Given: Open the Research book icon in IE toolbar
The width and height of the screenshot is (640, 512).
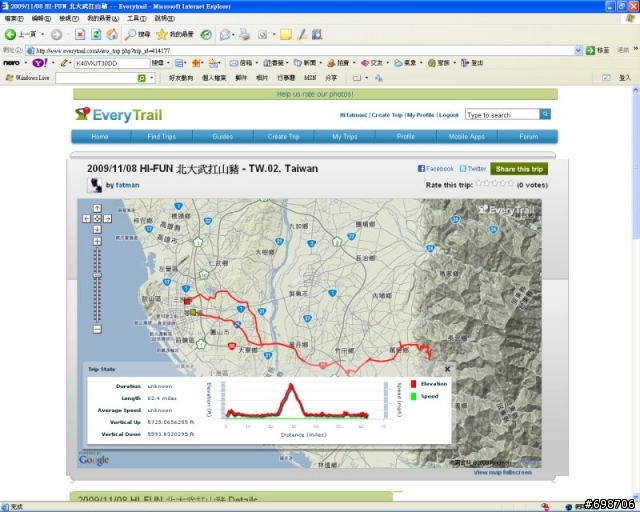Looking at the screenshot, I should point(317,35).
